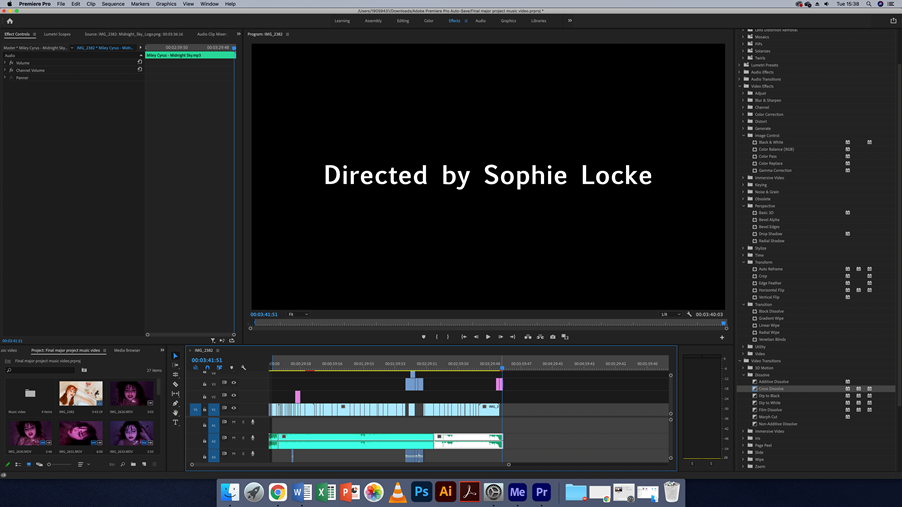This screenshot has height=507, width=902.
Task: Click Export Frame camera icon
Action: point(552,337)
